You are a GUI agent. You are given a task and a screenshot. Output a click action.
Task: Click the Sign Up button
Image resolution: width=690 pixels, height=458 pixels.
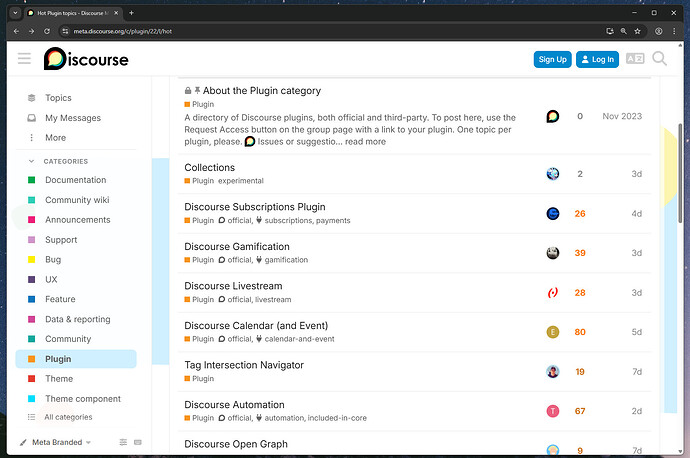552,59
